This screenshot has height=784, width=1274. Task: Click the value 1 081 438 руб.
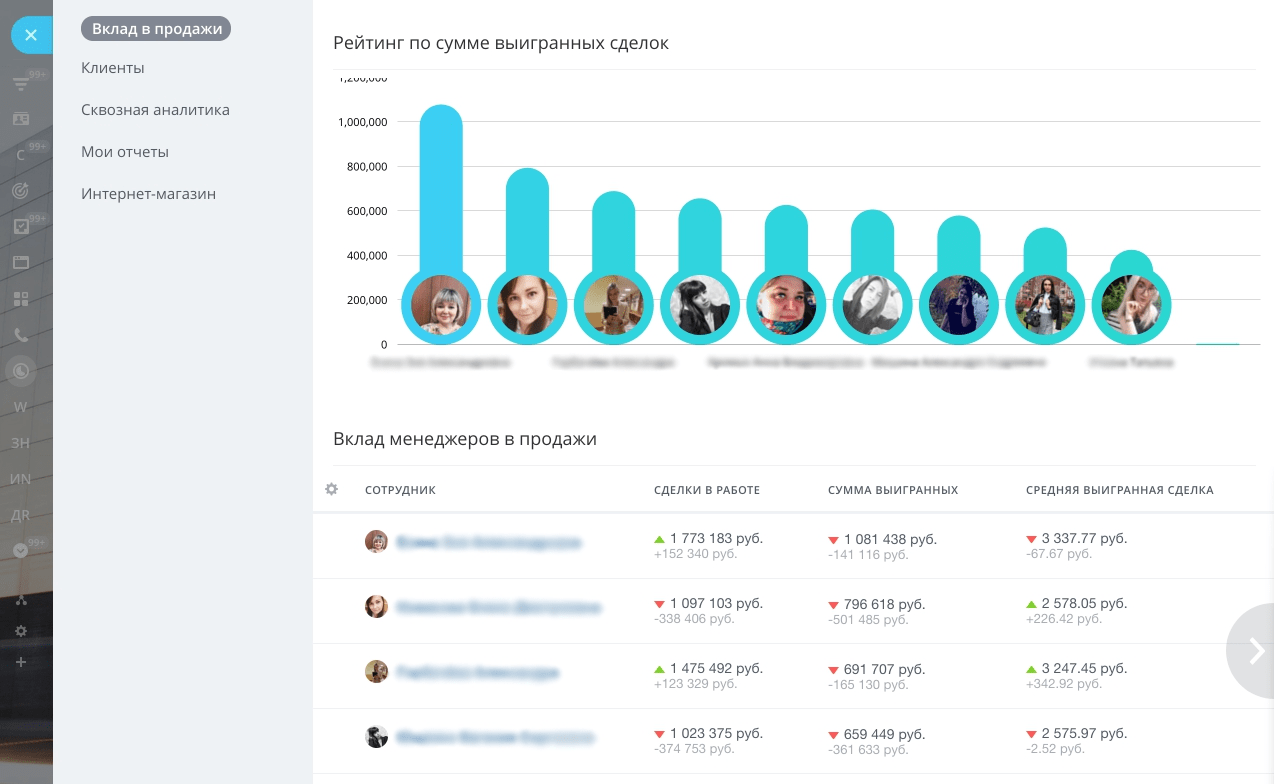point(890,539)
